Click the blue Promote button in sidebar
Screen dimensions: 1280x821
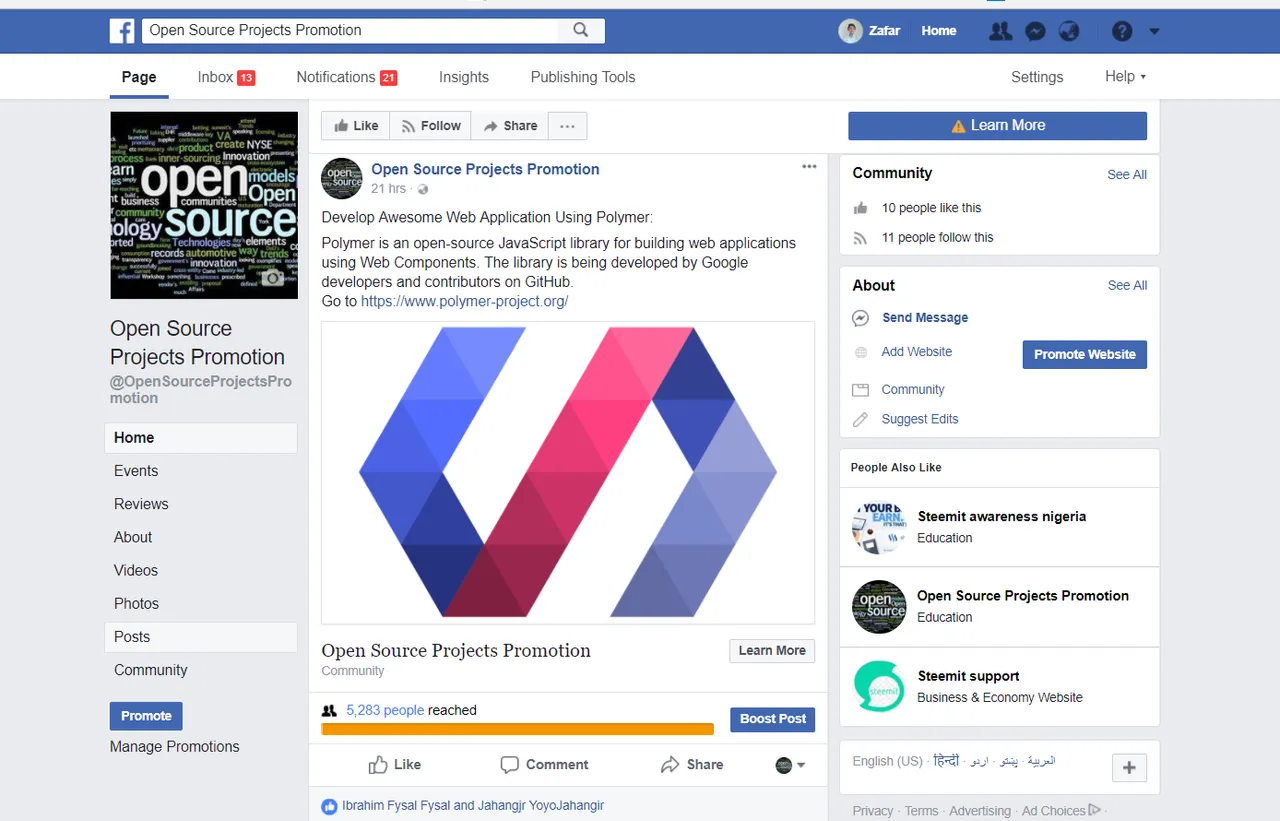pos(146,716)
